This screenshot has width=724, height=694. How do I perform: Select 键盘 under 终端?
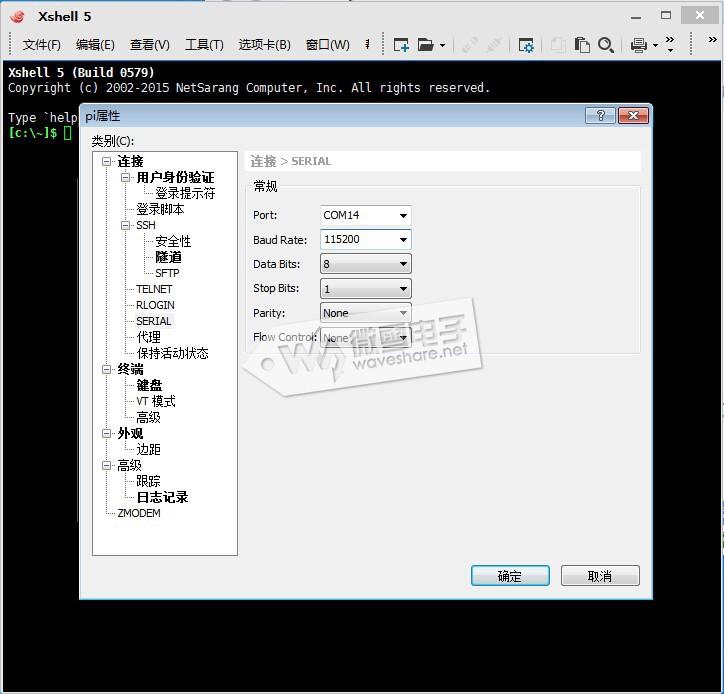(149, 385)
